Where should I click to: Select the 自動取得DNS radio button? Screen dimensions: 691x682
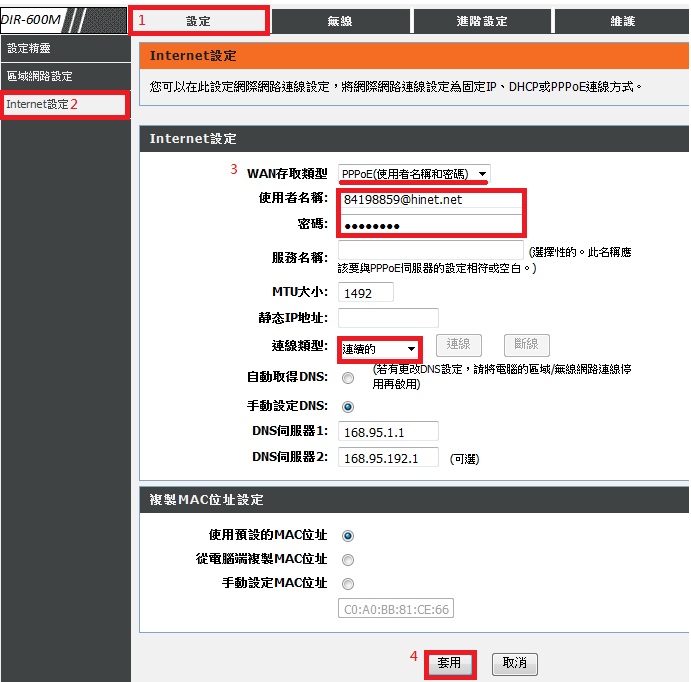[x=348, y=378]
